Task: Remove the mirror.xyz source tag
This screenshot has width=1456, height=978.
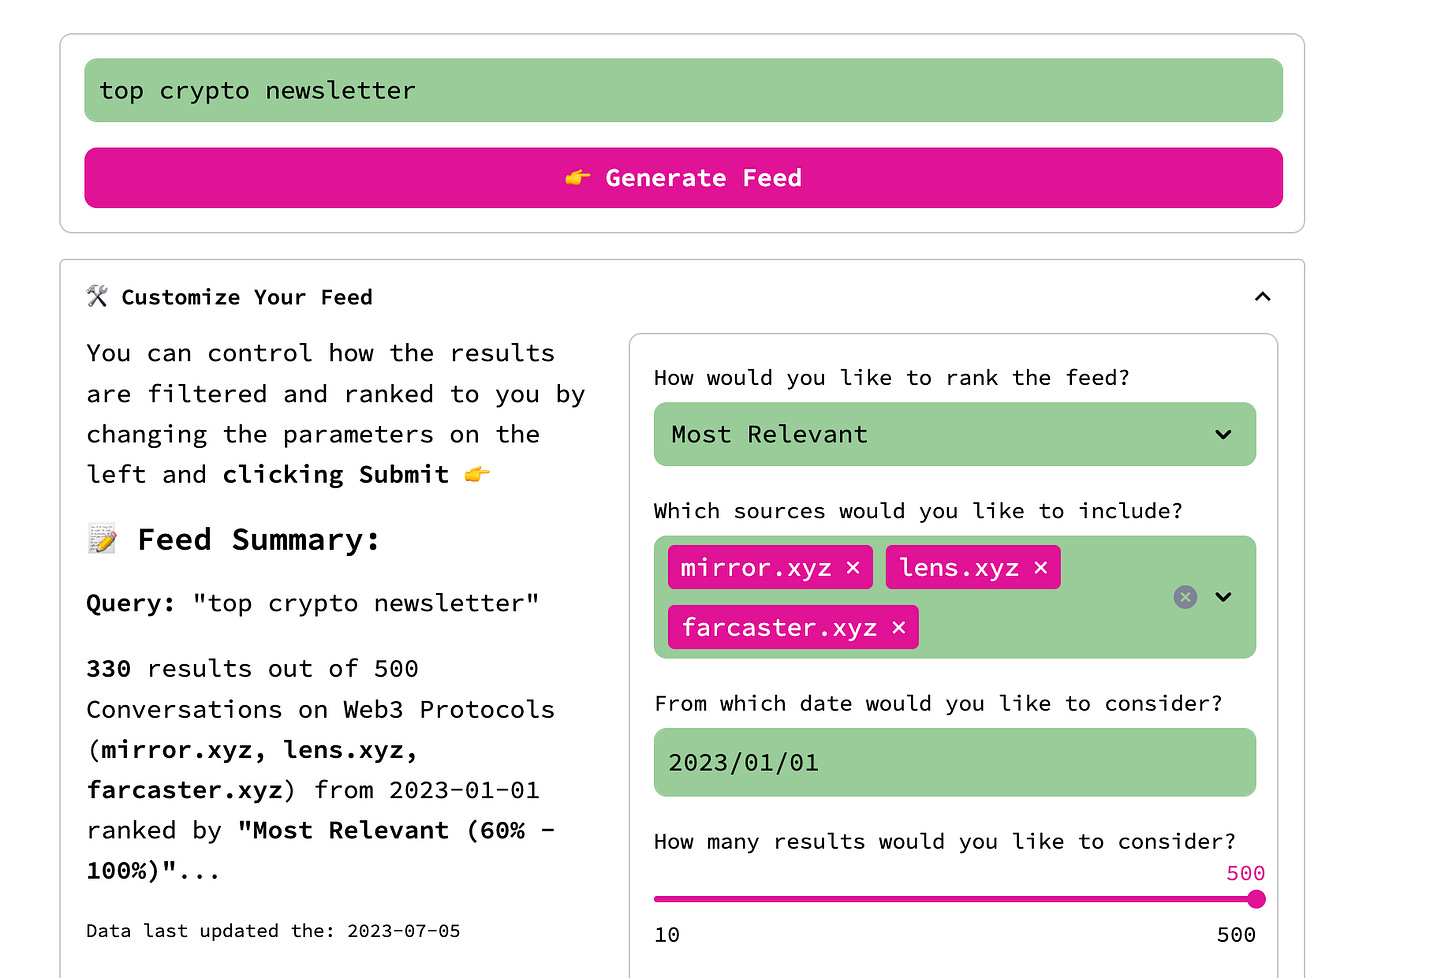Action: coord(853,568)
